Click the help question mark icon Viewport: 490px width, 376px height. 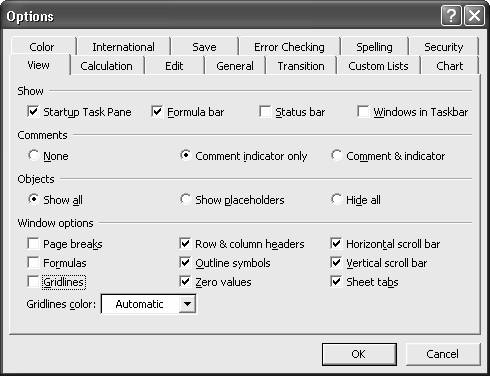451,16
